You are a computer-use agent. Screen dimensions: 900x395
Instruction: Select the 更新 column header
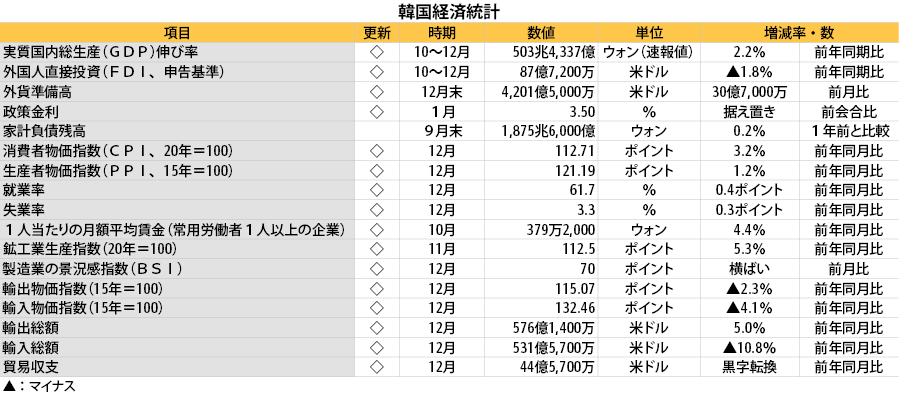pos(377,33)
